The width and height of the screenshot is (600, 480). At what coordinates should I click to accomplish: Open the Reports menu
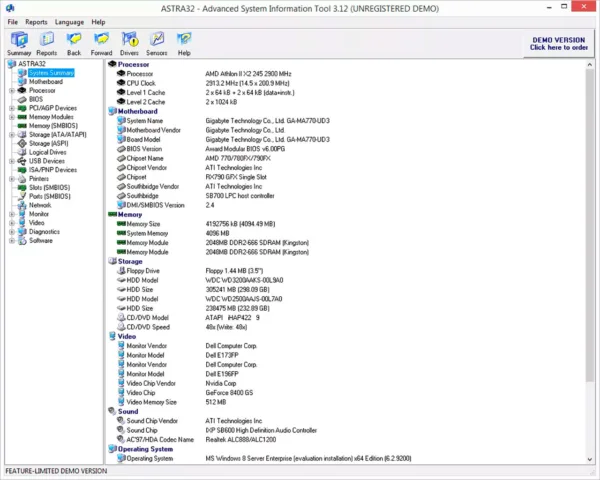36,22
